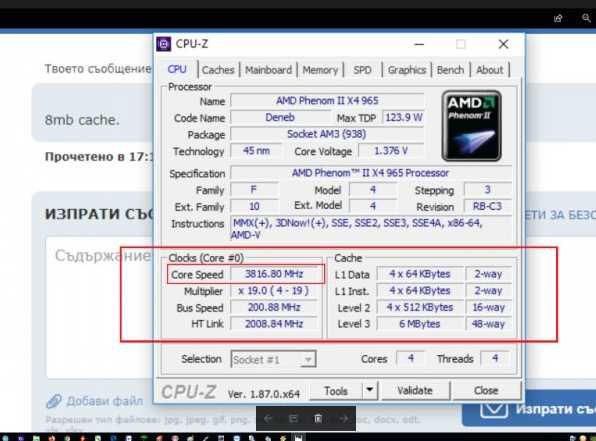This screenshot has height=441, width=596.
Task: Click the Threads count value
Action: pyautogui.click(x=495, y=359)
